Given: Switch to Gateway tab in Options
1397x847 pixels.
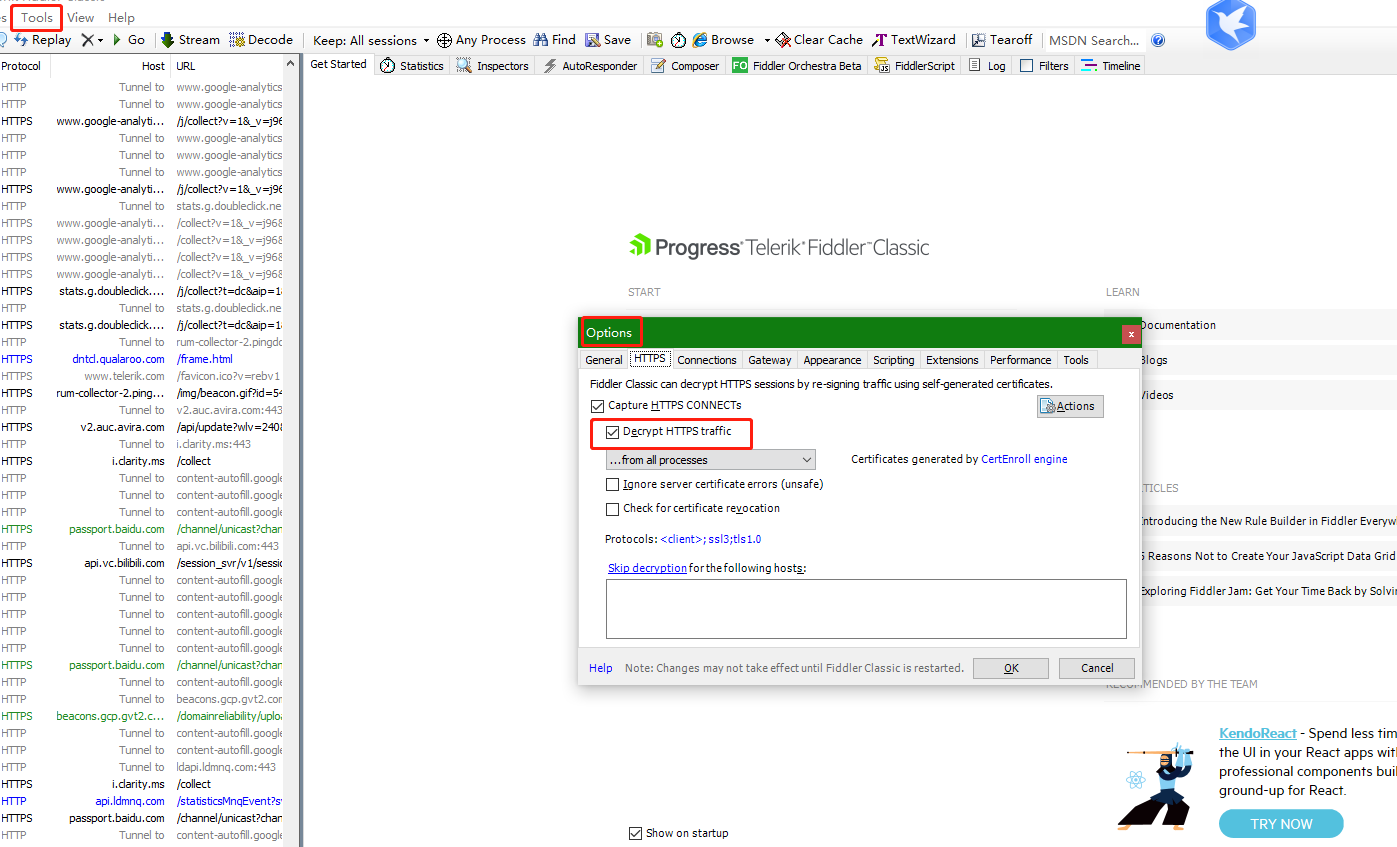Looking at the screenshot, I should (770, 360).
